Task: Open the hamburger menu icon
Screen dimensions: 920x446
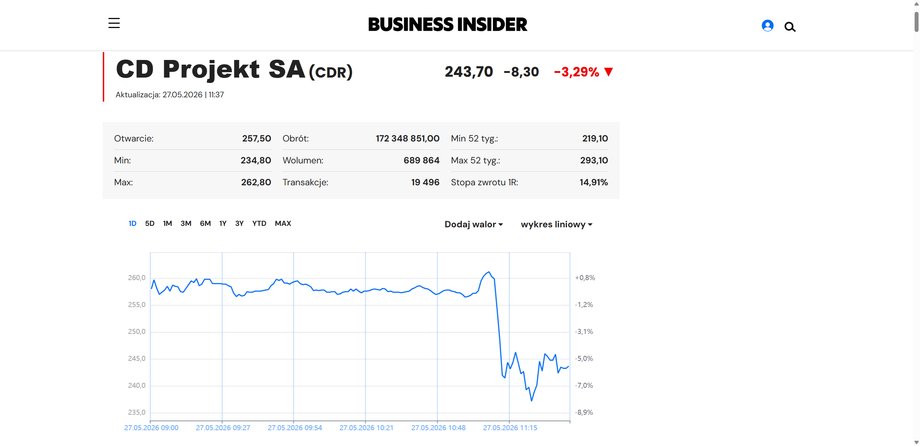Action: tap(114, 23)
